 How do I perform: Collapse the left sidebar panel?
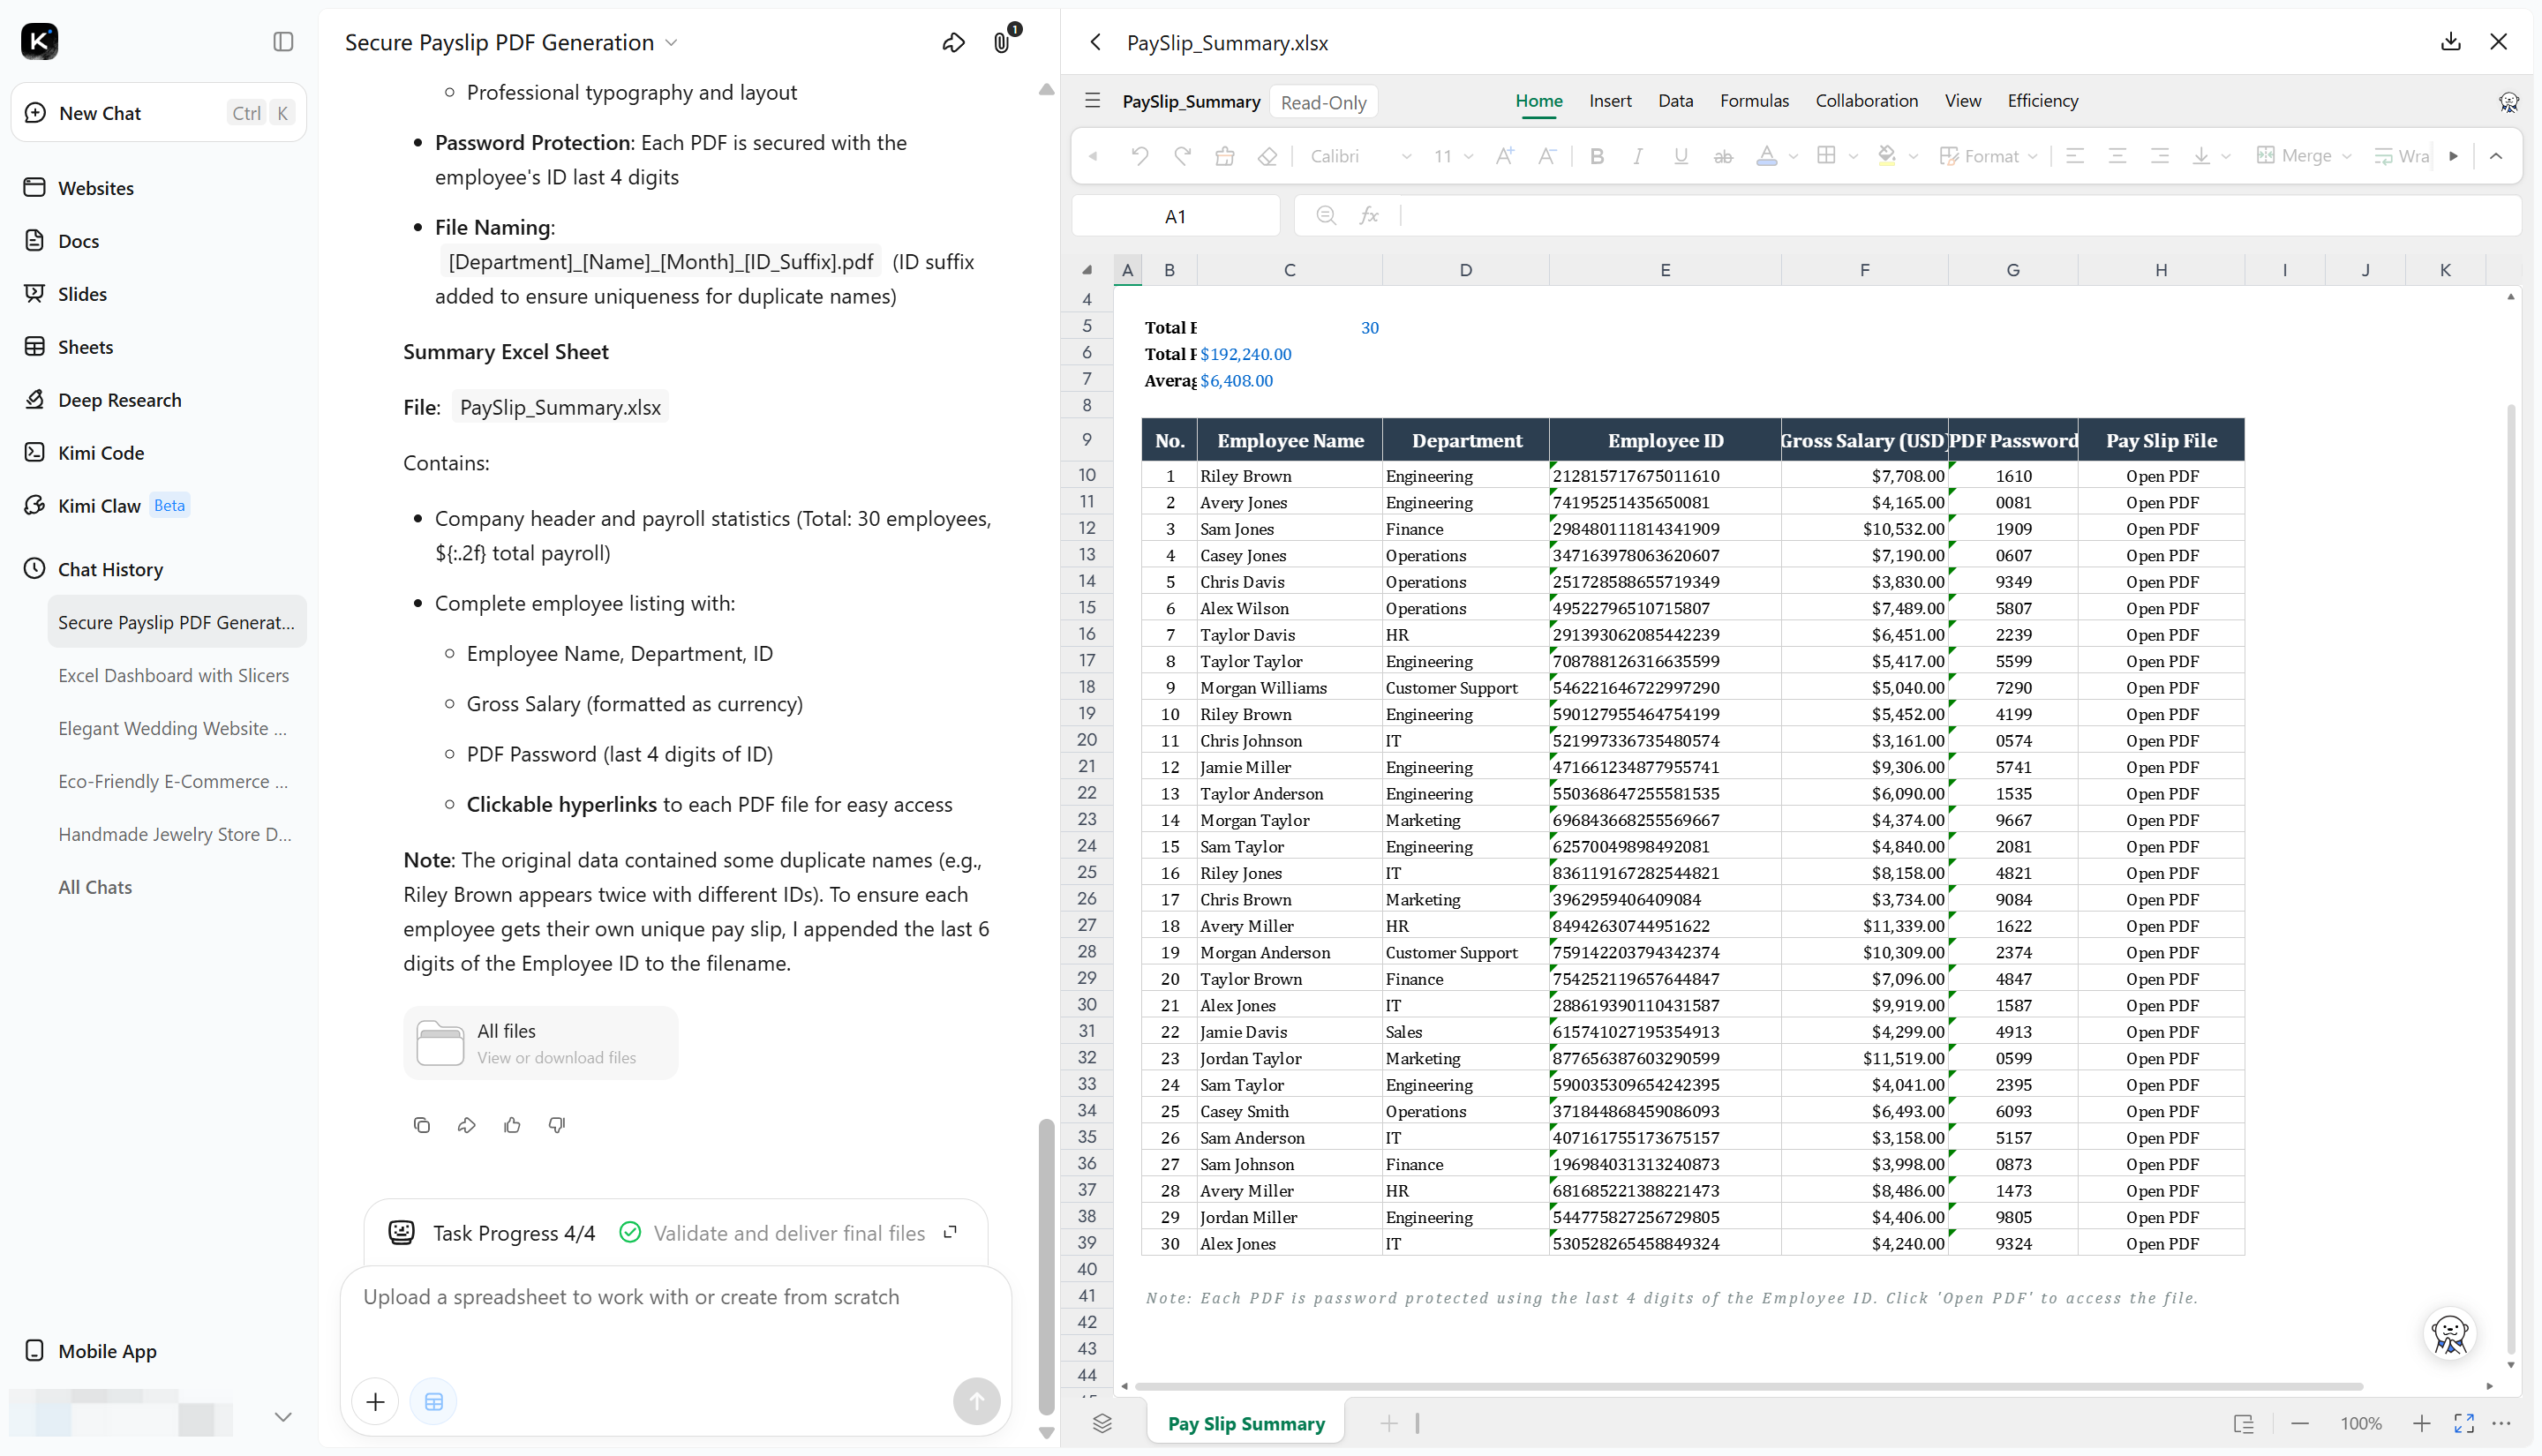(x=283, y=41)
